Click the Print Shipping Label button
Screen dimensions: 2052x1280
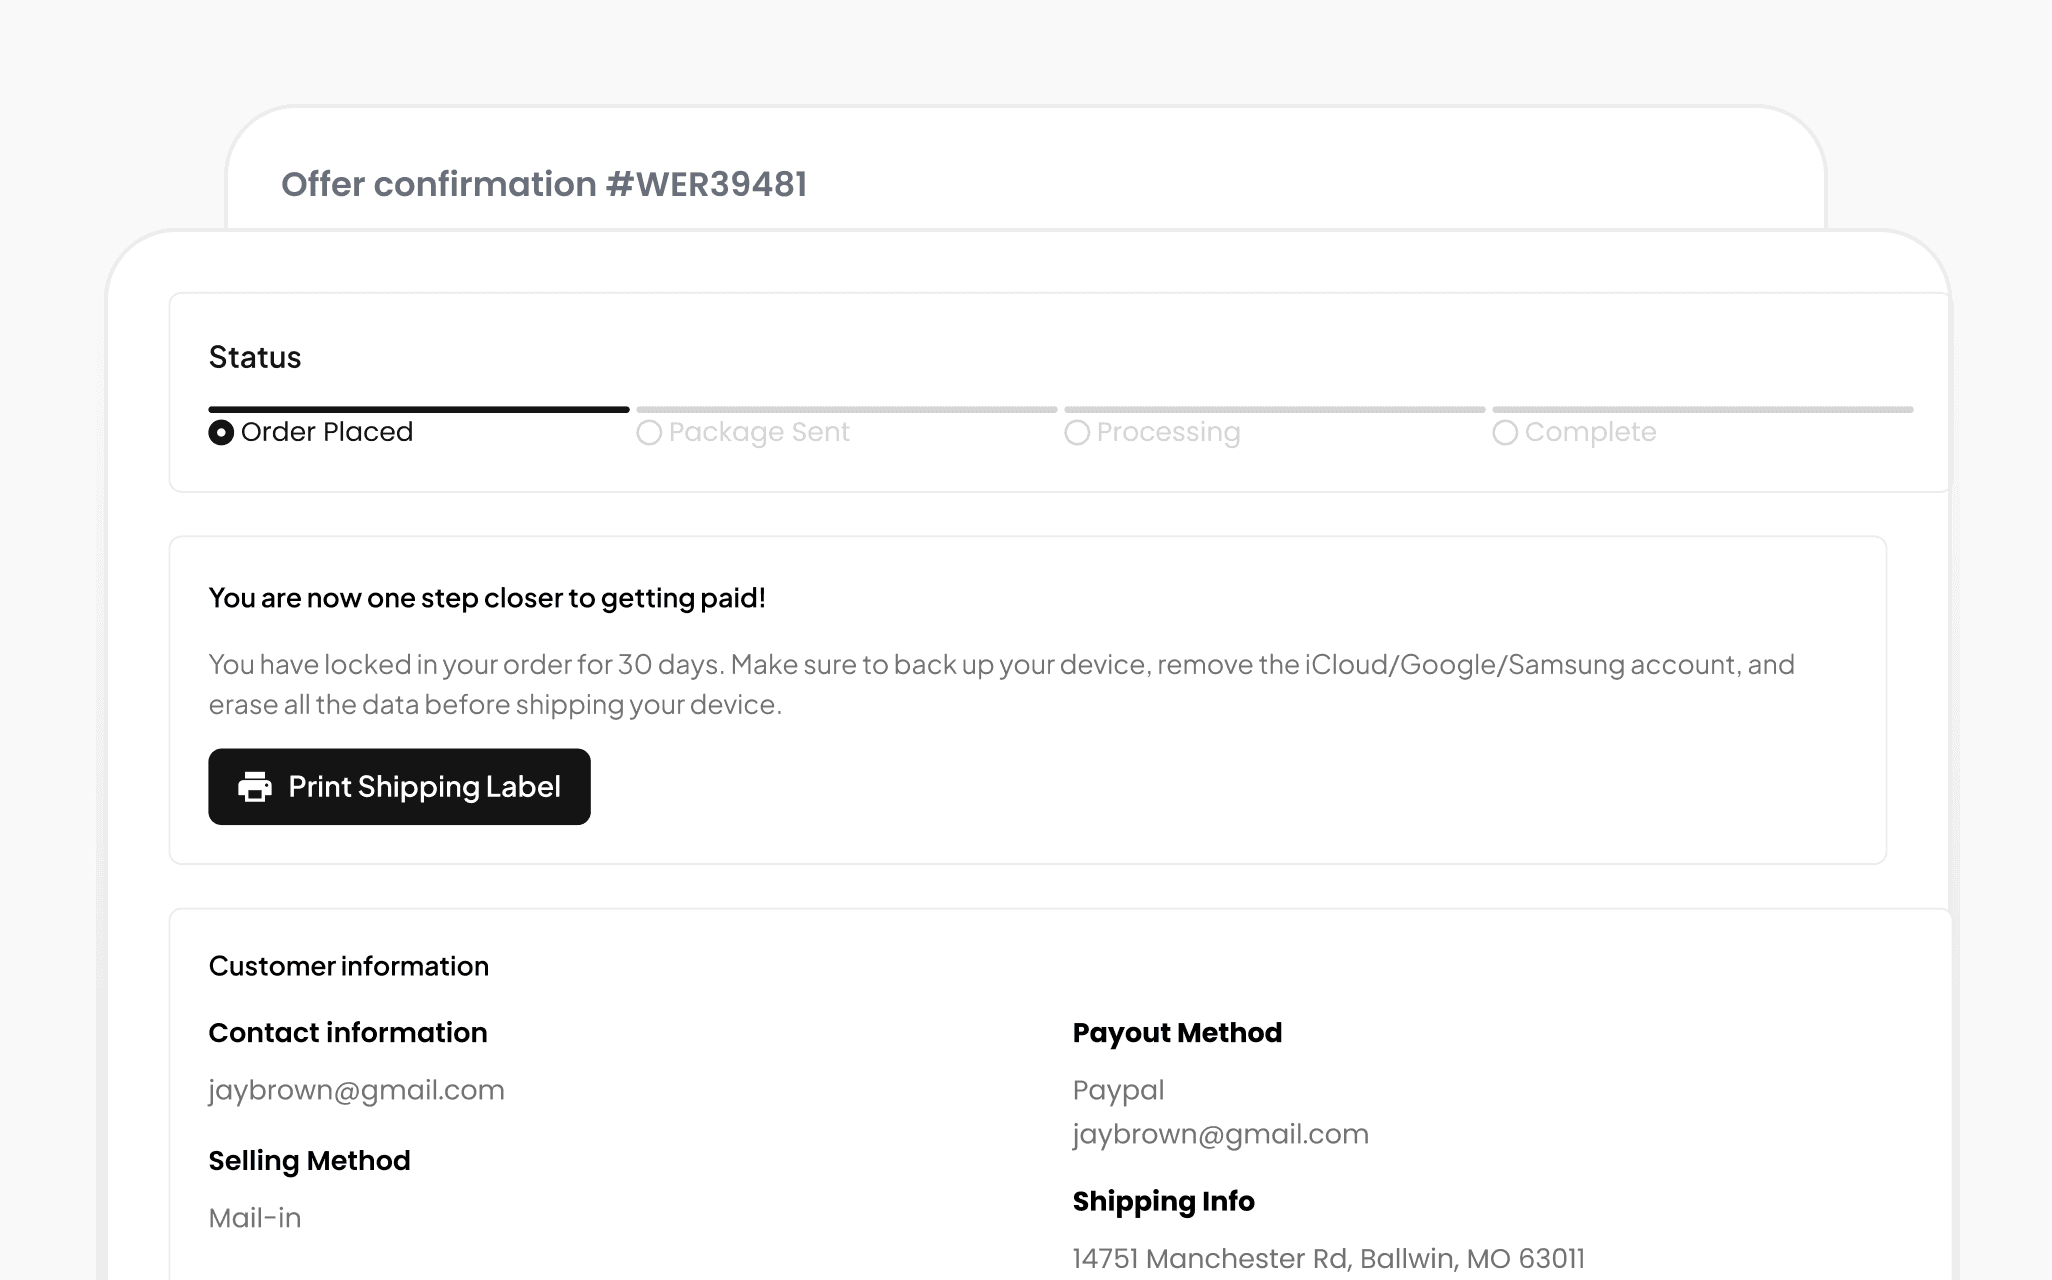point(399,787)
